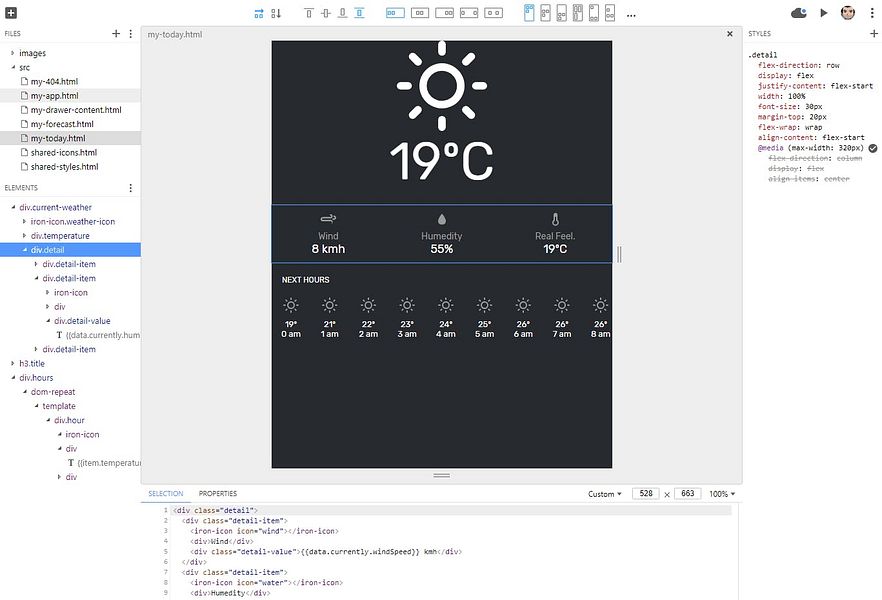882x600 pixels.
Task: Click the cloud sync icon
Action: (799, 13)
